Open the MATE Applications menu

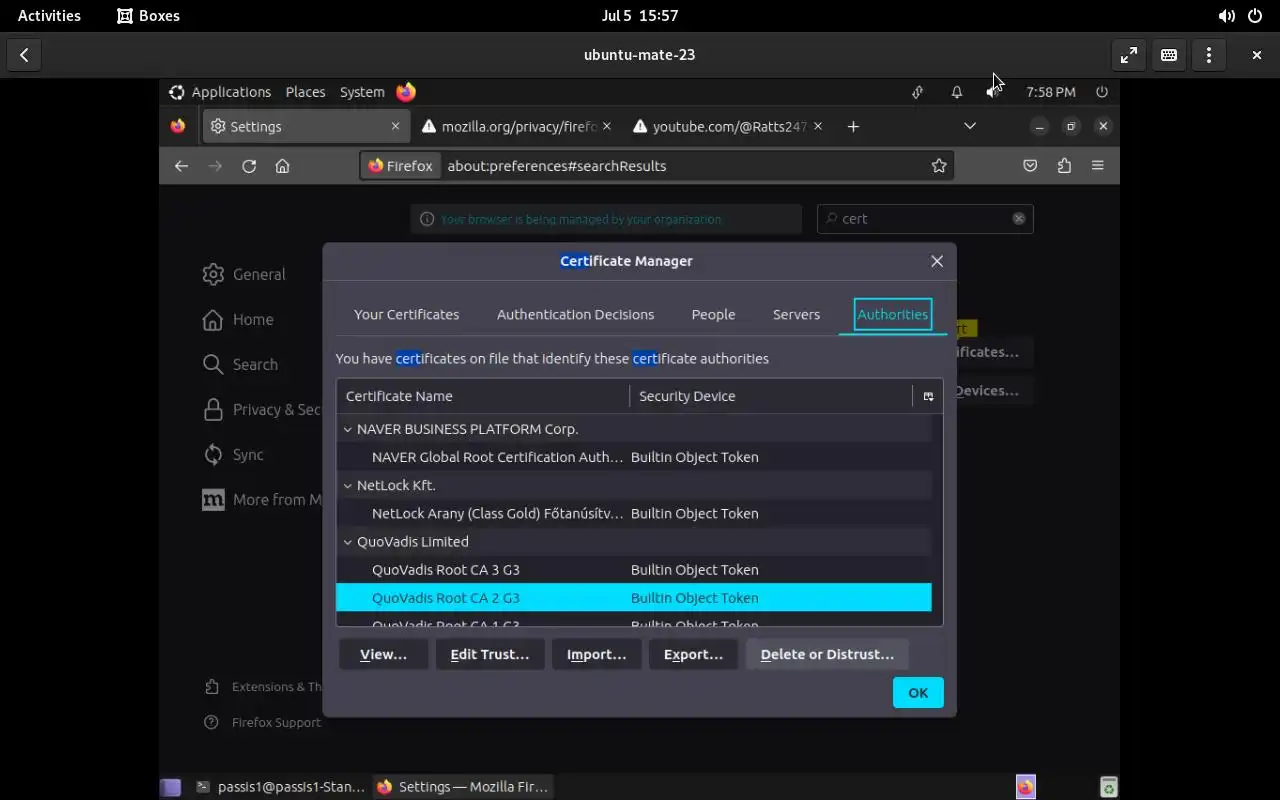[x=220, y=92]
